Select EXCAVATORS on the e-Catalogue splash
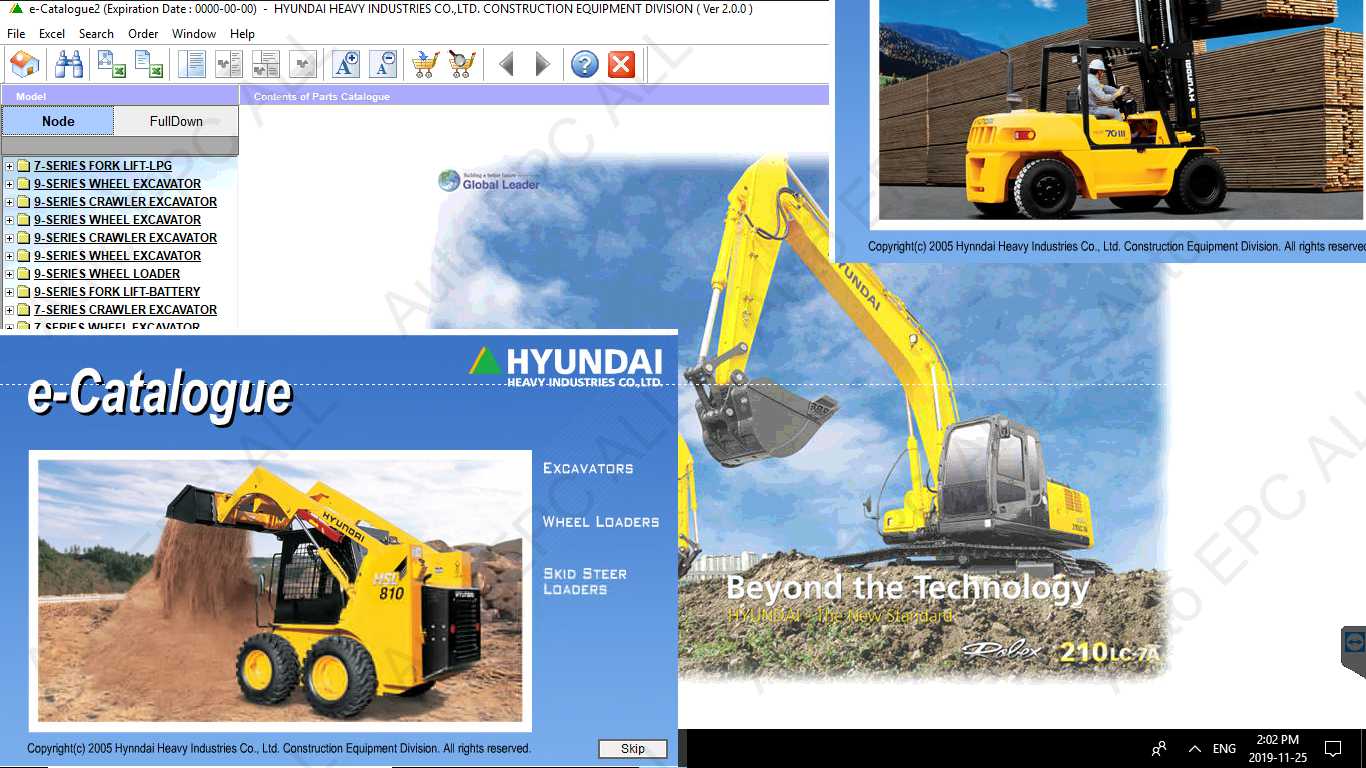Screen dimensions: 1366x768 coord(588,468)
